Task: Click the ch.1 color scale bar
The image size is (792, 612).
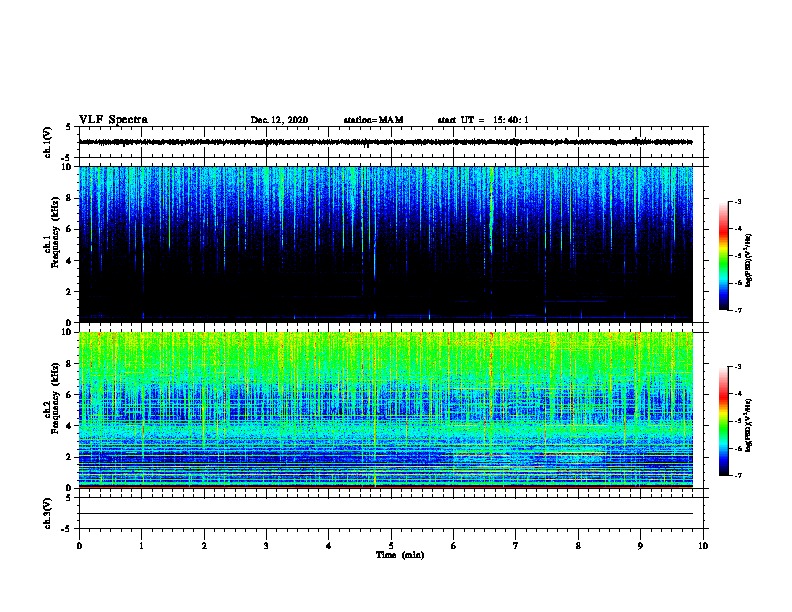Action: pos(723,256)
